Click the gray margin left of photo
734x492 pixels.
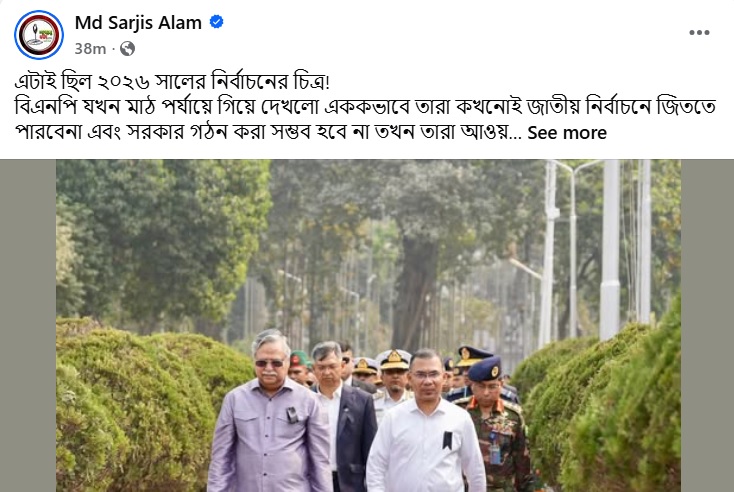coord(28,326)
